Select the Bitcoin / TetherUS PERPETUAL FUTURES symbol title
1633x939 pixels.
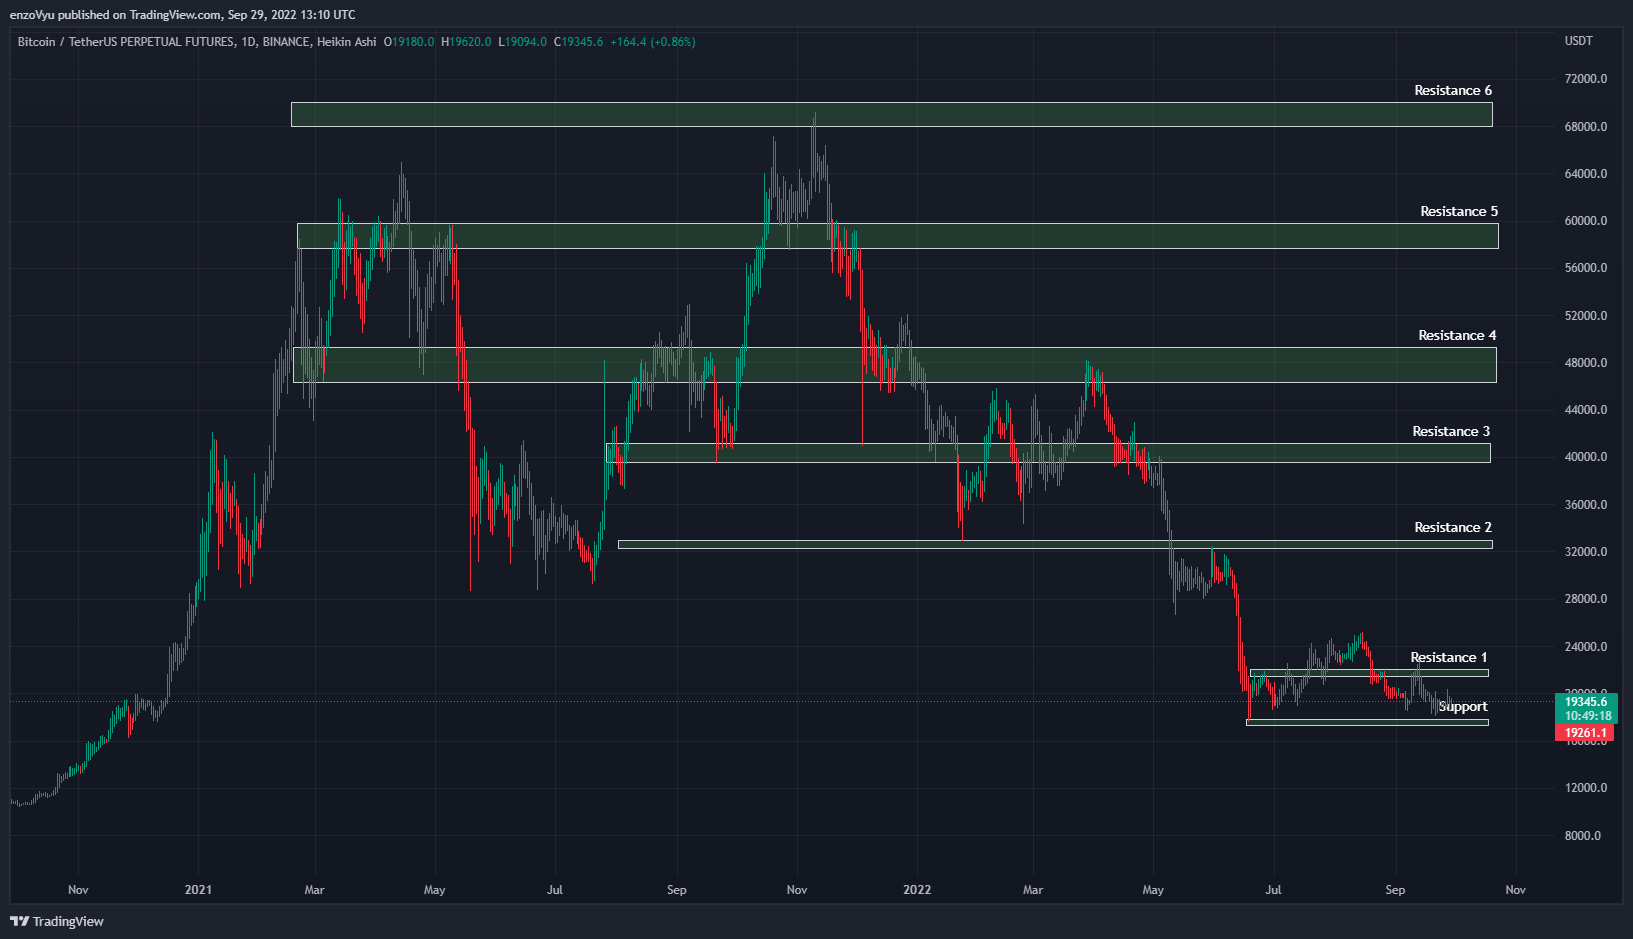point(126,42)
